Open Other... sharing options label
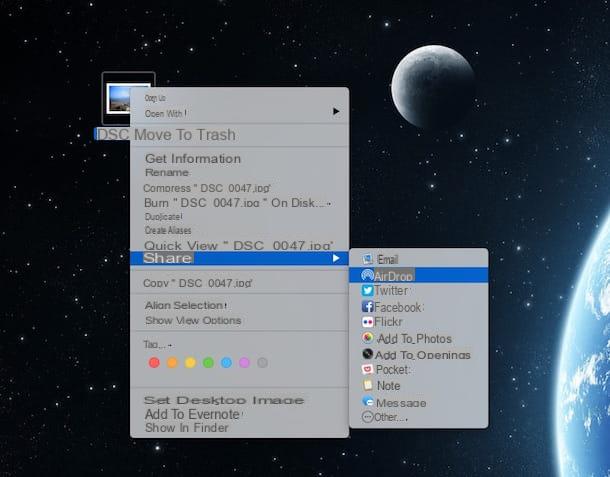 click(x=391, y=417)
